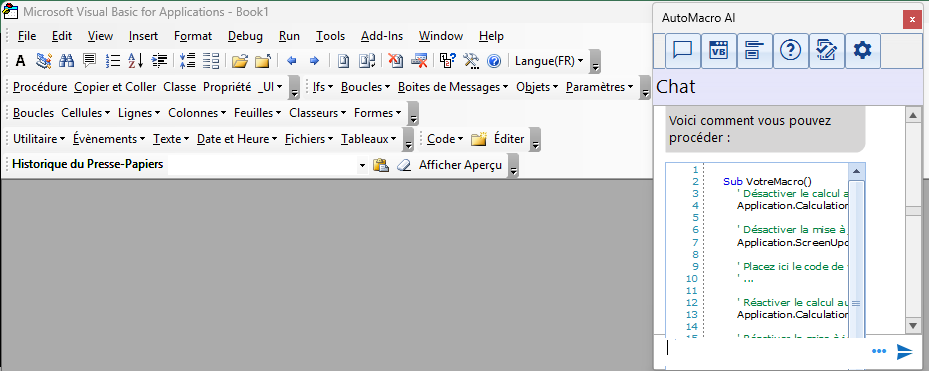Viewport: 929px width, 371px height.
Task: Open the Lignes dropdown
Action: tap(139, 113)
